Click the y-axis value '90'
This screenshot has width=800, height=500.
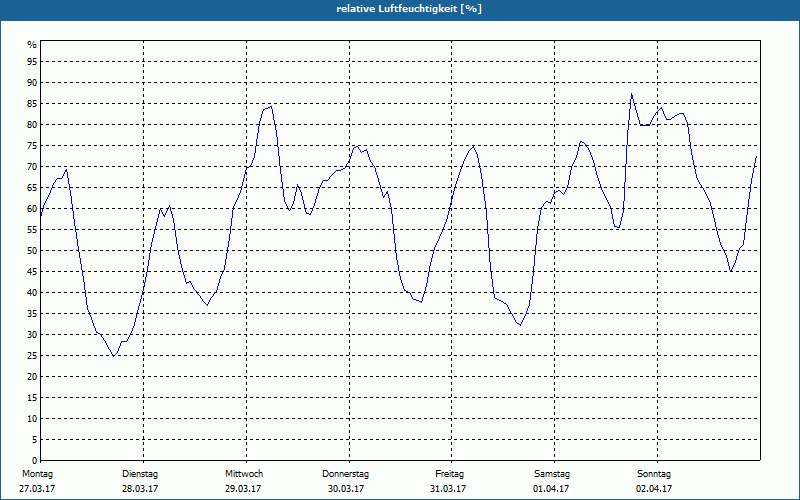point(32,83)
